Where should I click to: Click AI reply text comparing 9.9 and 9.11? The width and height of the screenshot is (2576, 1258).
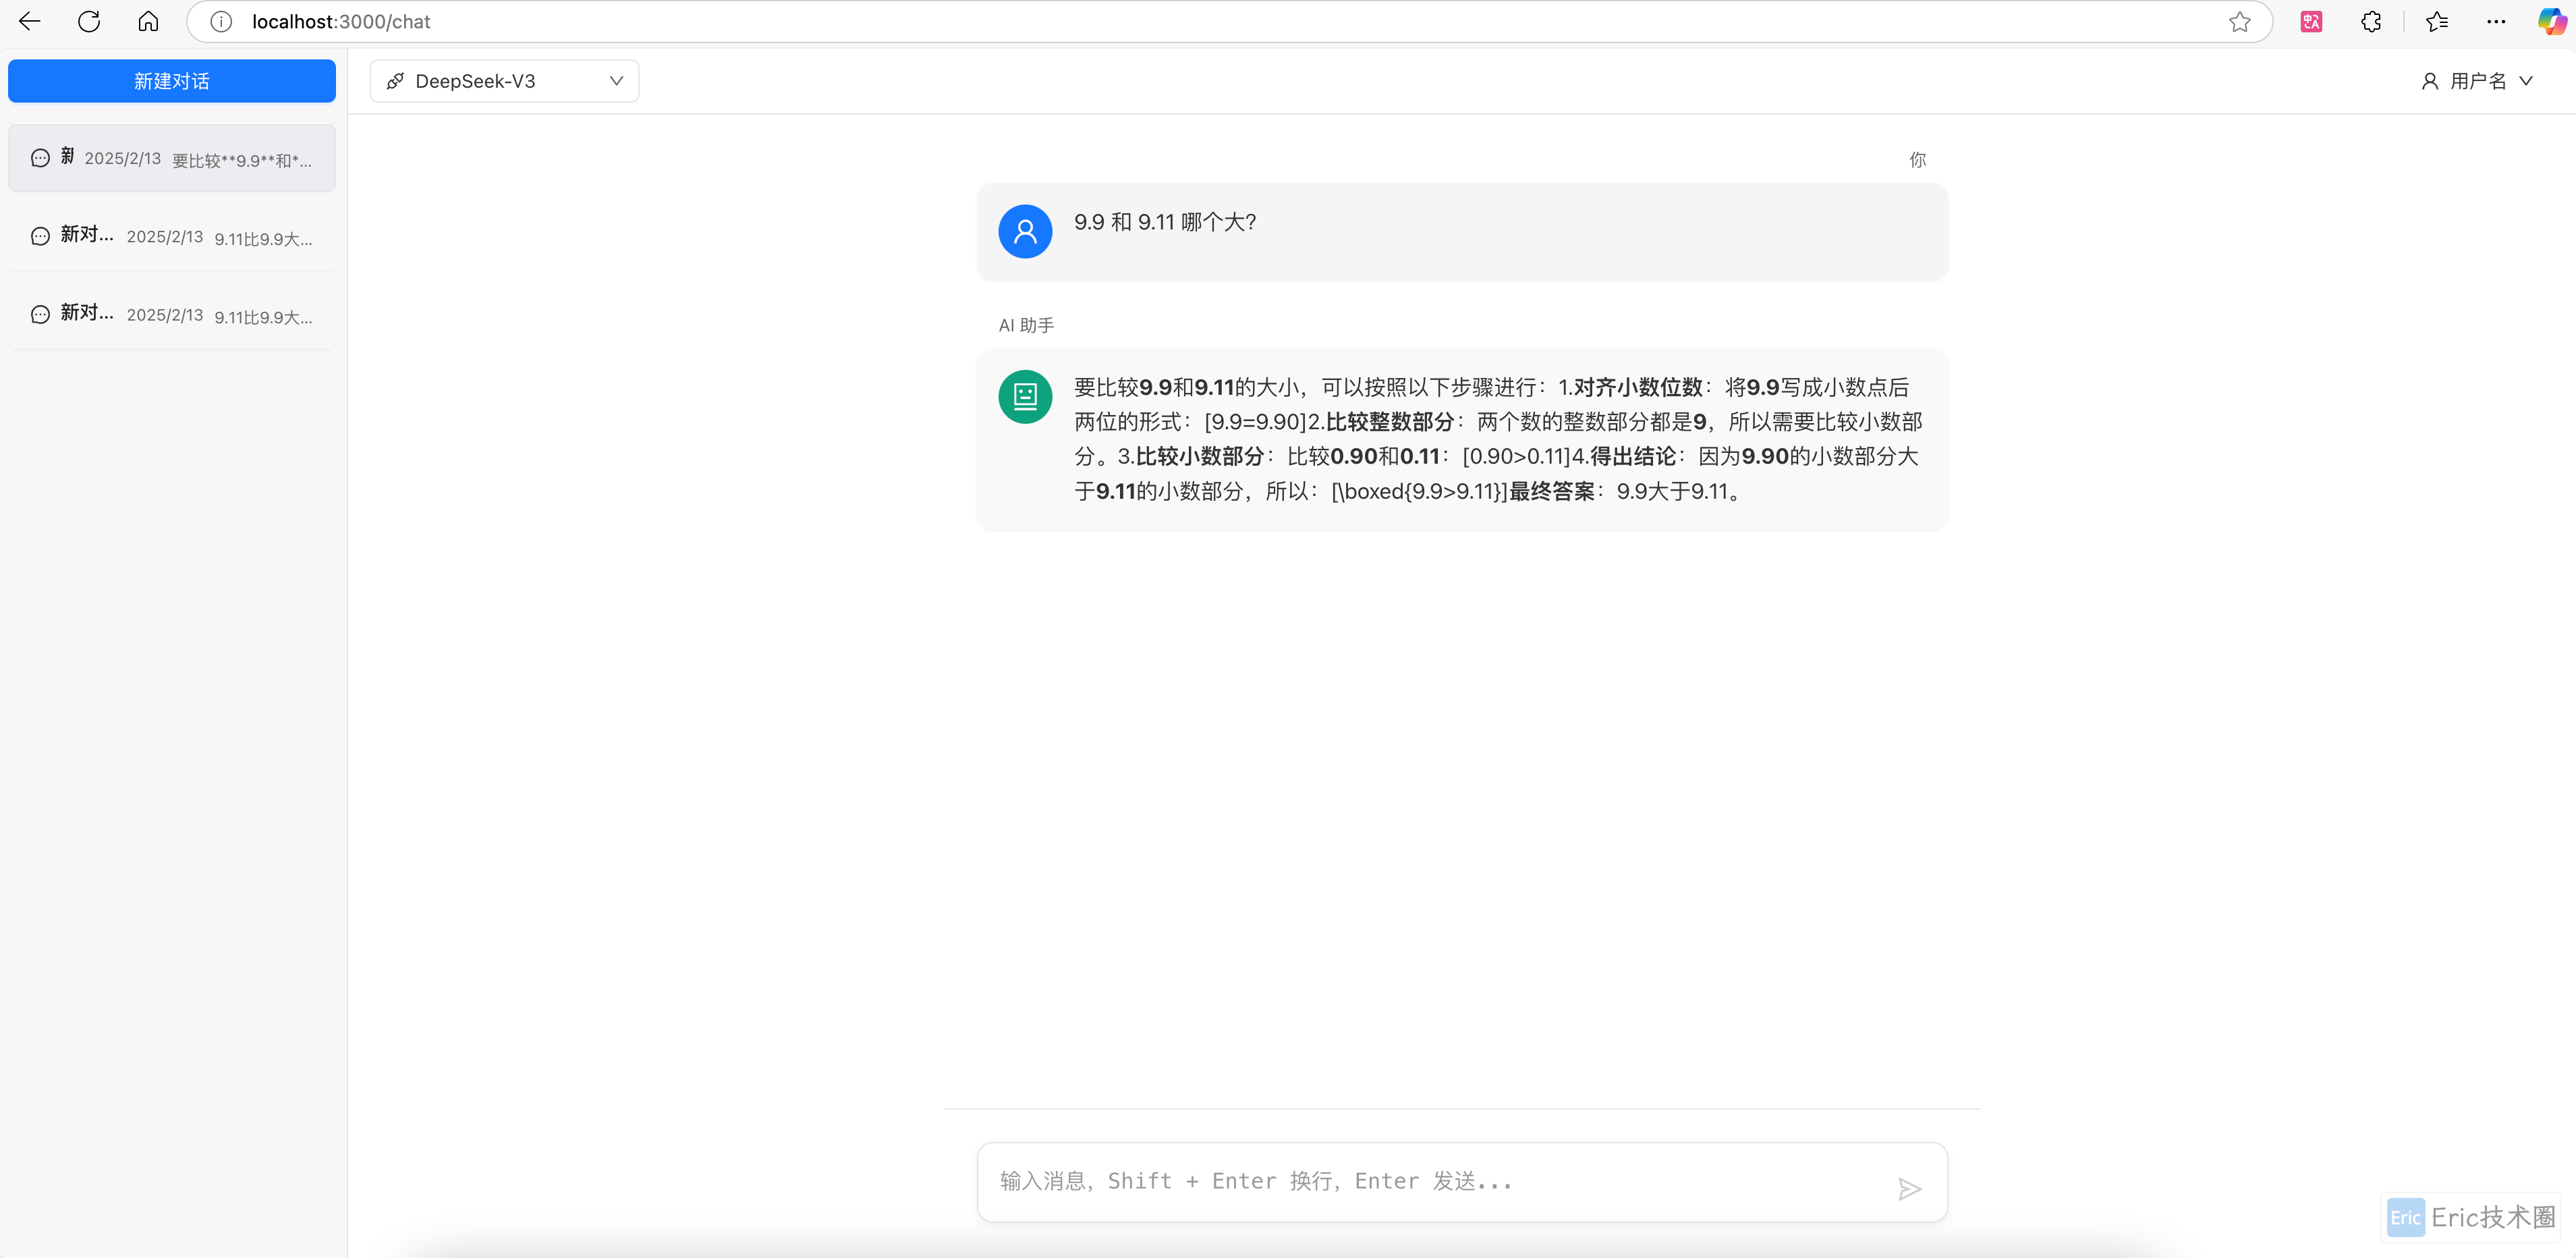(x=1498, y=439)
